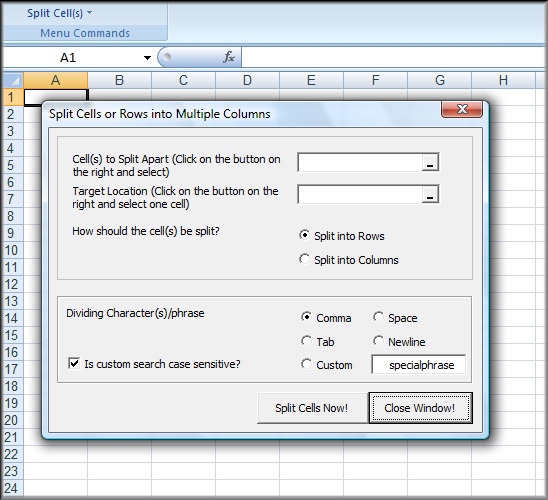Select column A header
The image size is (548, 500).
point(56,80)
